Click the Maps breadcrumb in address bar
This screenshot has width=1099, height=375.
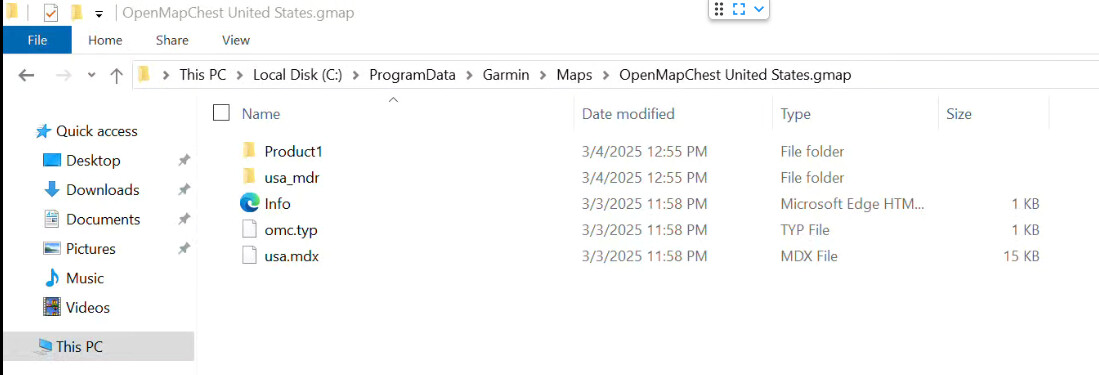point(574,75)
